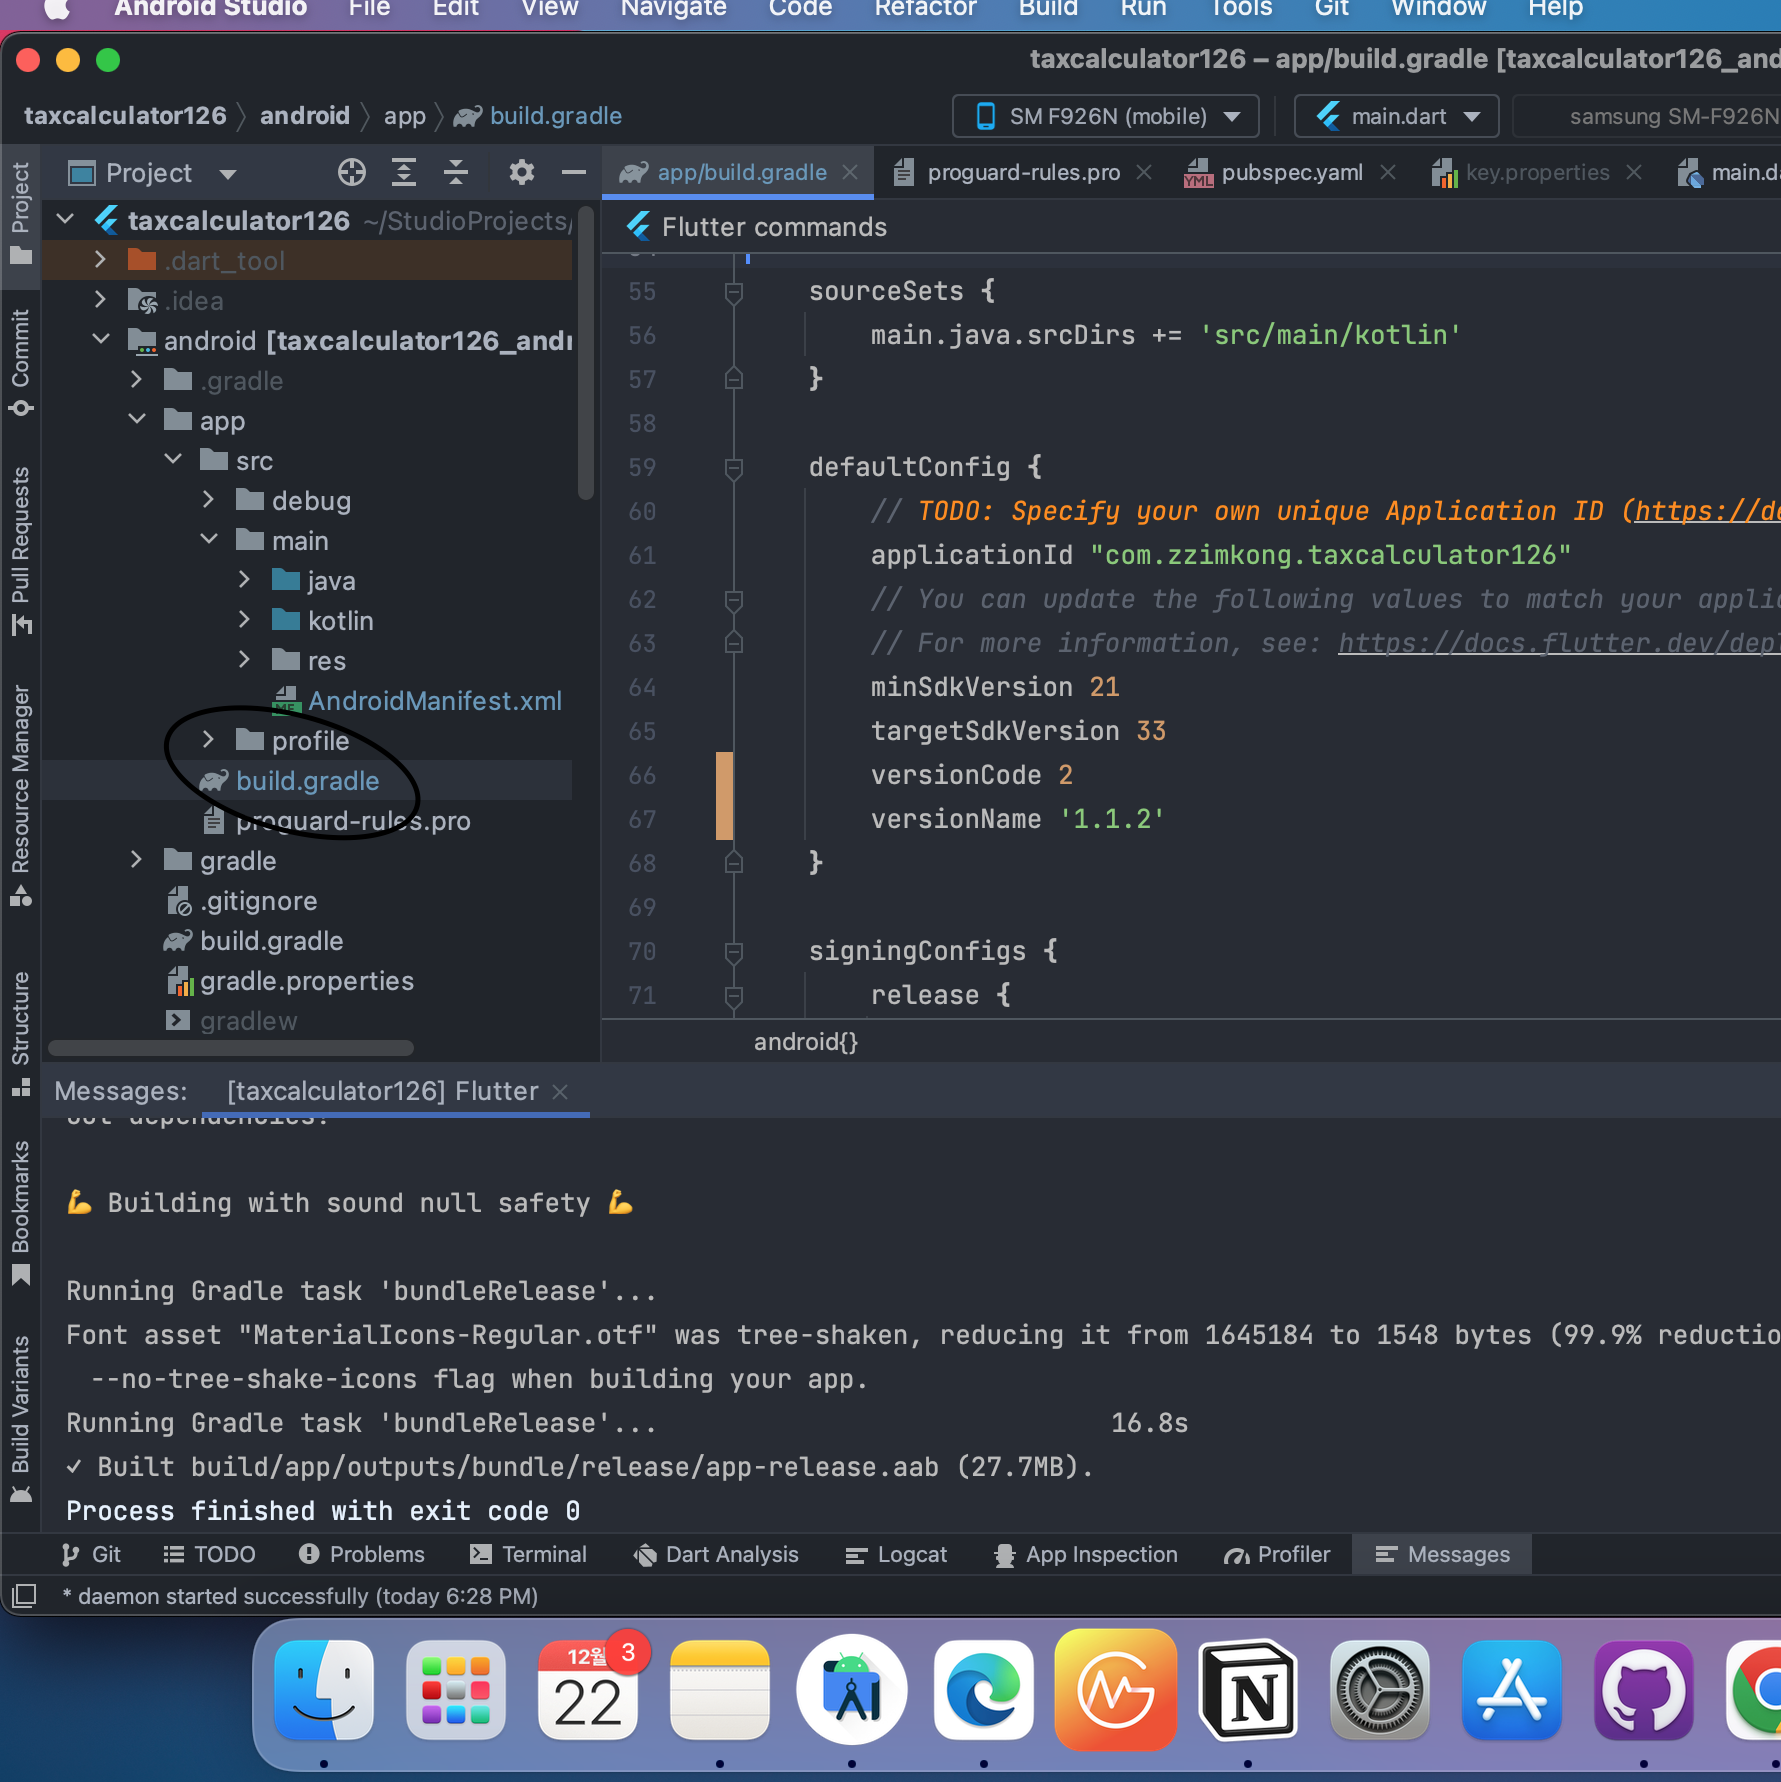Open the Navigate menu
The image size is (1781, 1782).
(x=673, y=9)
